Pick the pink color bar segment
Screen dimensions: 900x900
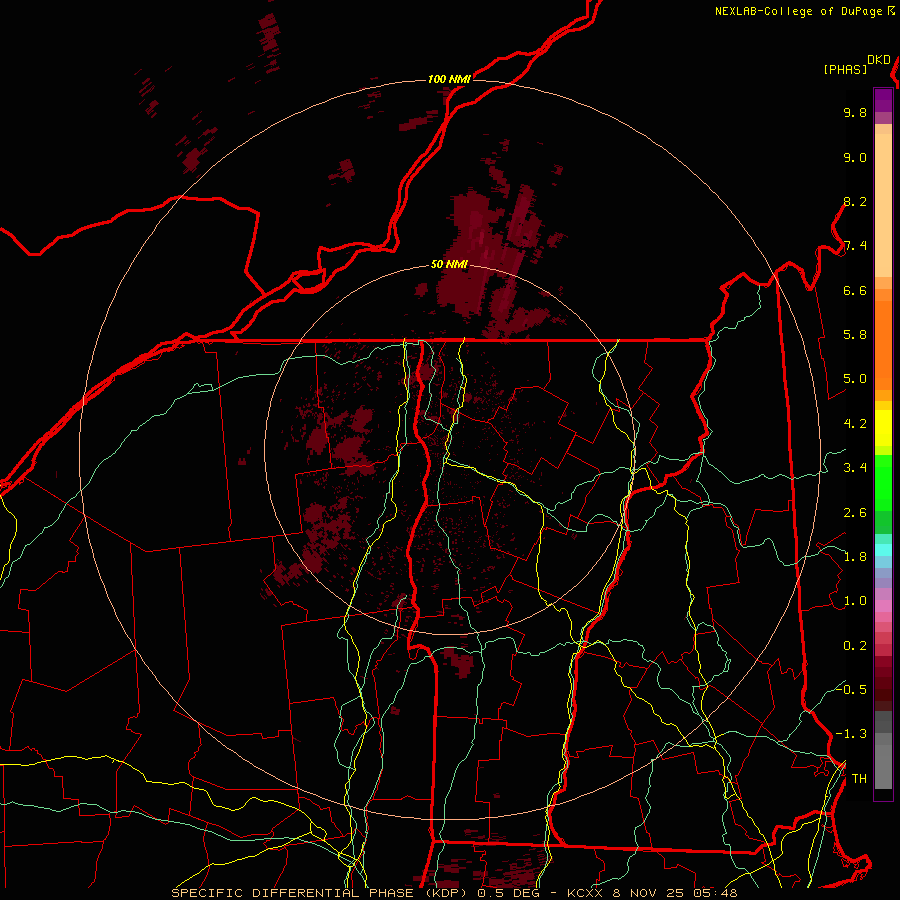[x=883, y=606]
